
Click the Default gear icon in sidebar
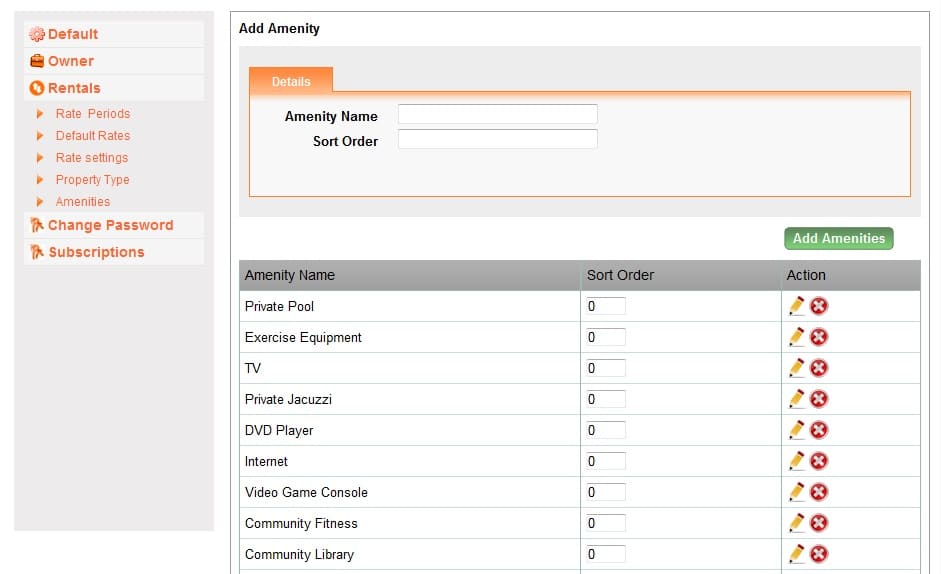[37, 34]
